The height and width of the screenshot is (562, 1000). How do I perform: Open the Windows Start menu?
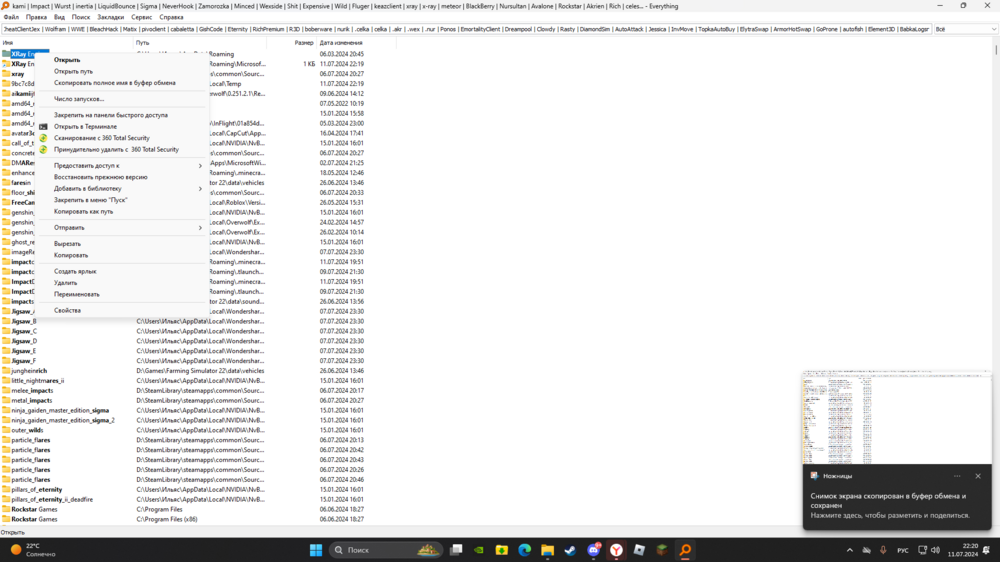click(x=316, y=550)
